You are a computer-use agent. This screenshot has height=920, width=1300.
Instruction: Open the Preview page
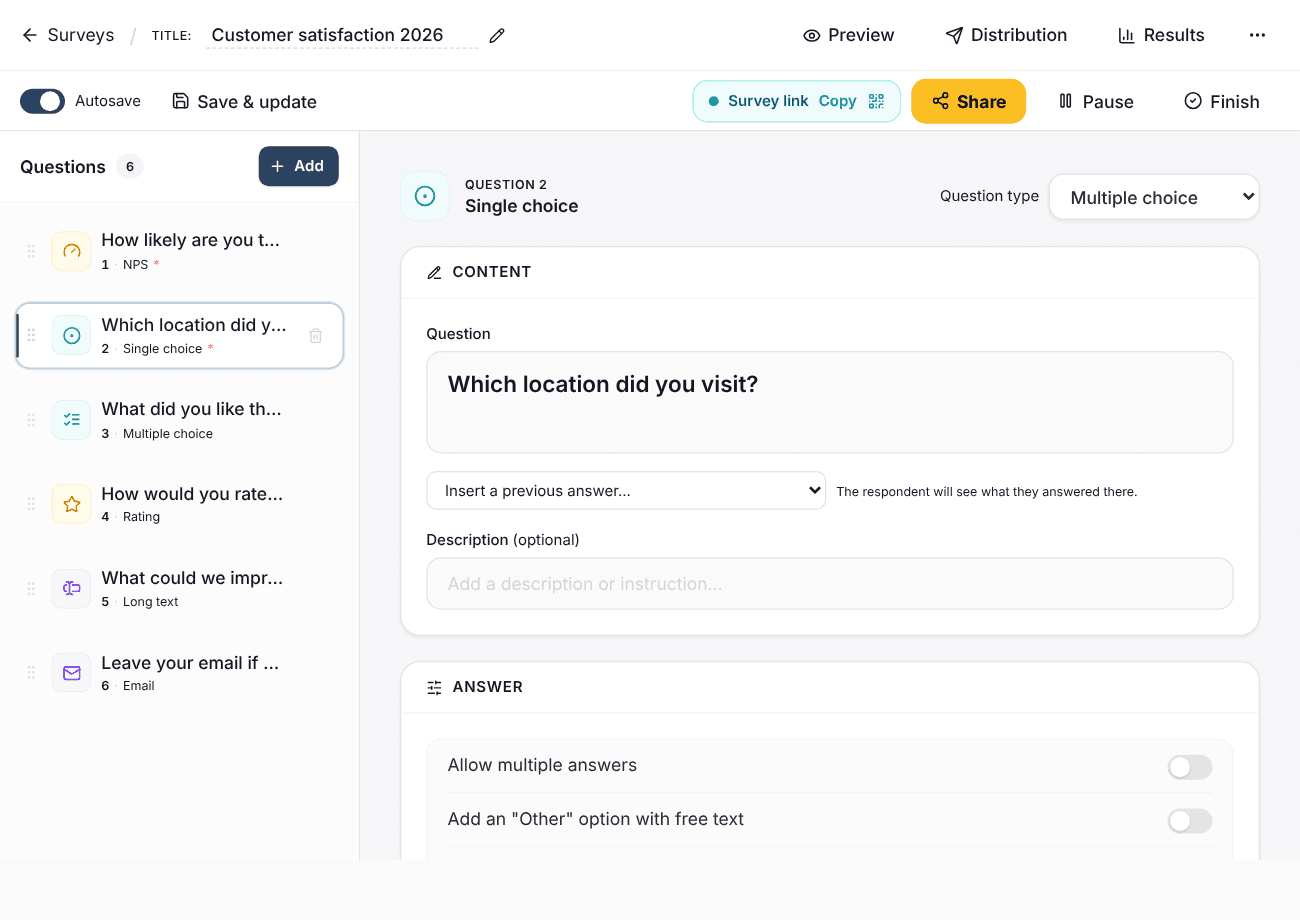click(x=849, y=35)
